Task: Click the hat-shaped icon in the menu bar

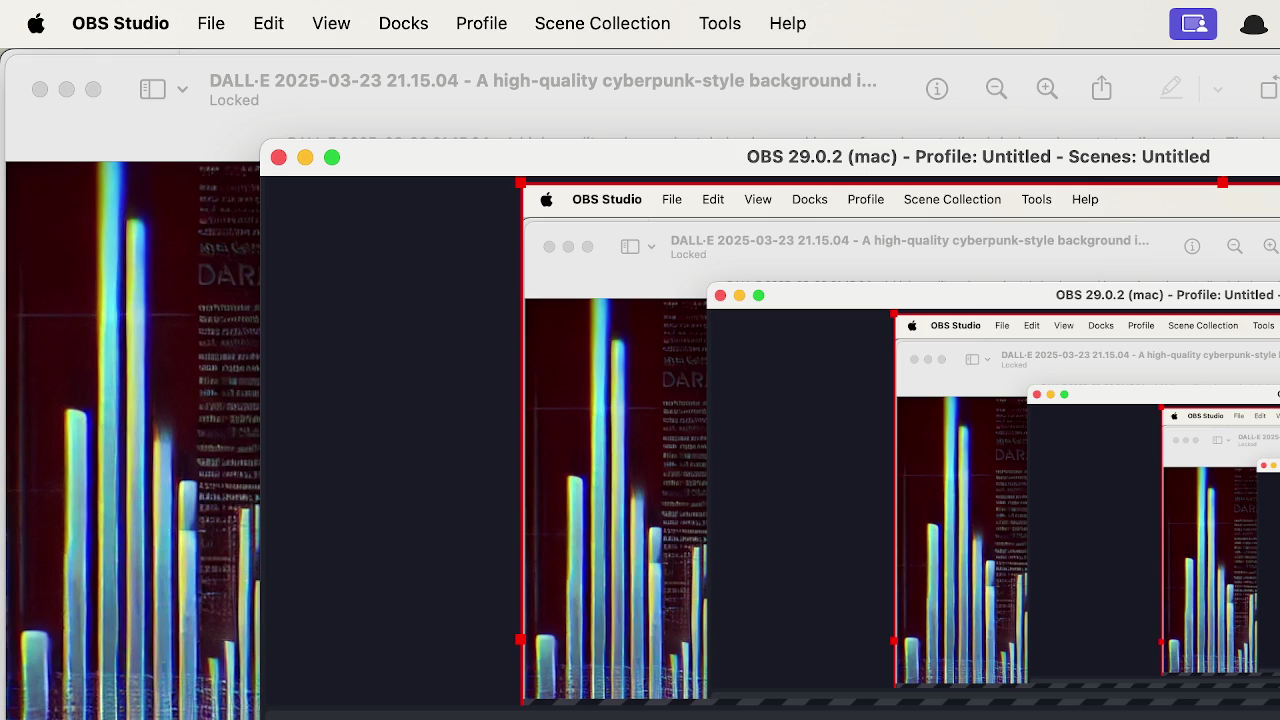Action: tap(1254, 25)
